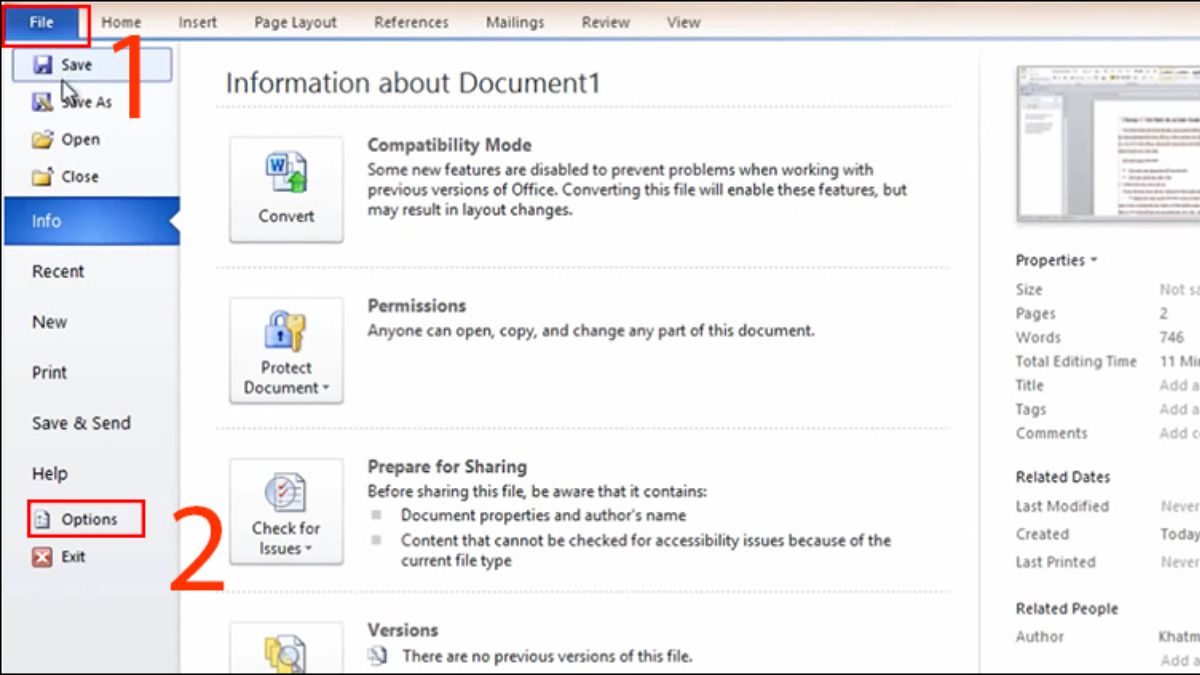Click the Save floppy disk icon

[x=43, y=65]
